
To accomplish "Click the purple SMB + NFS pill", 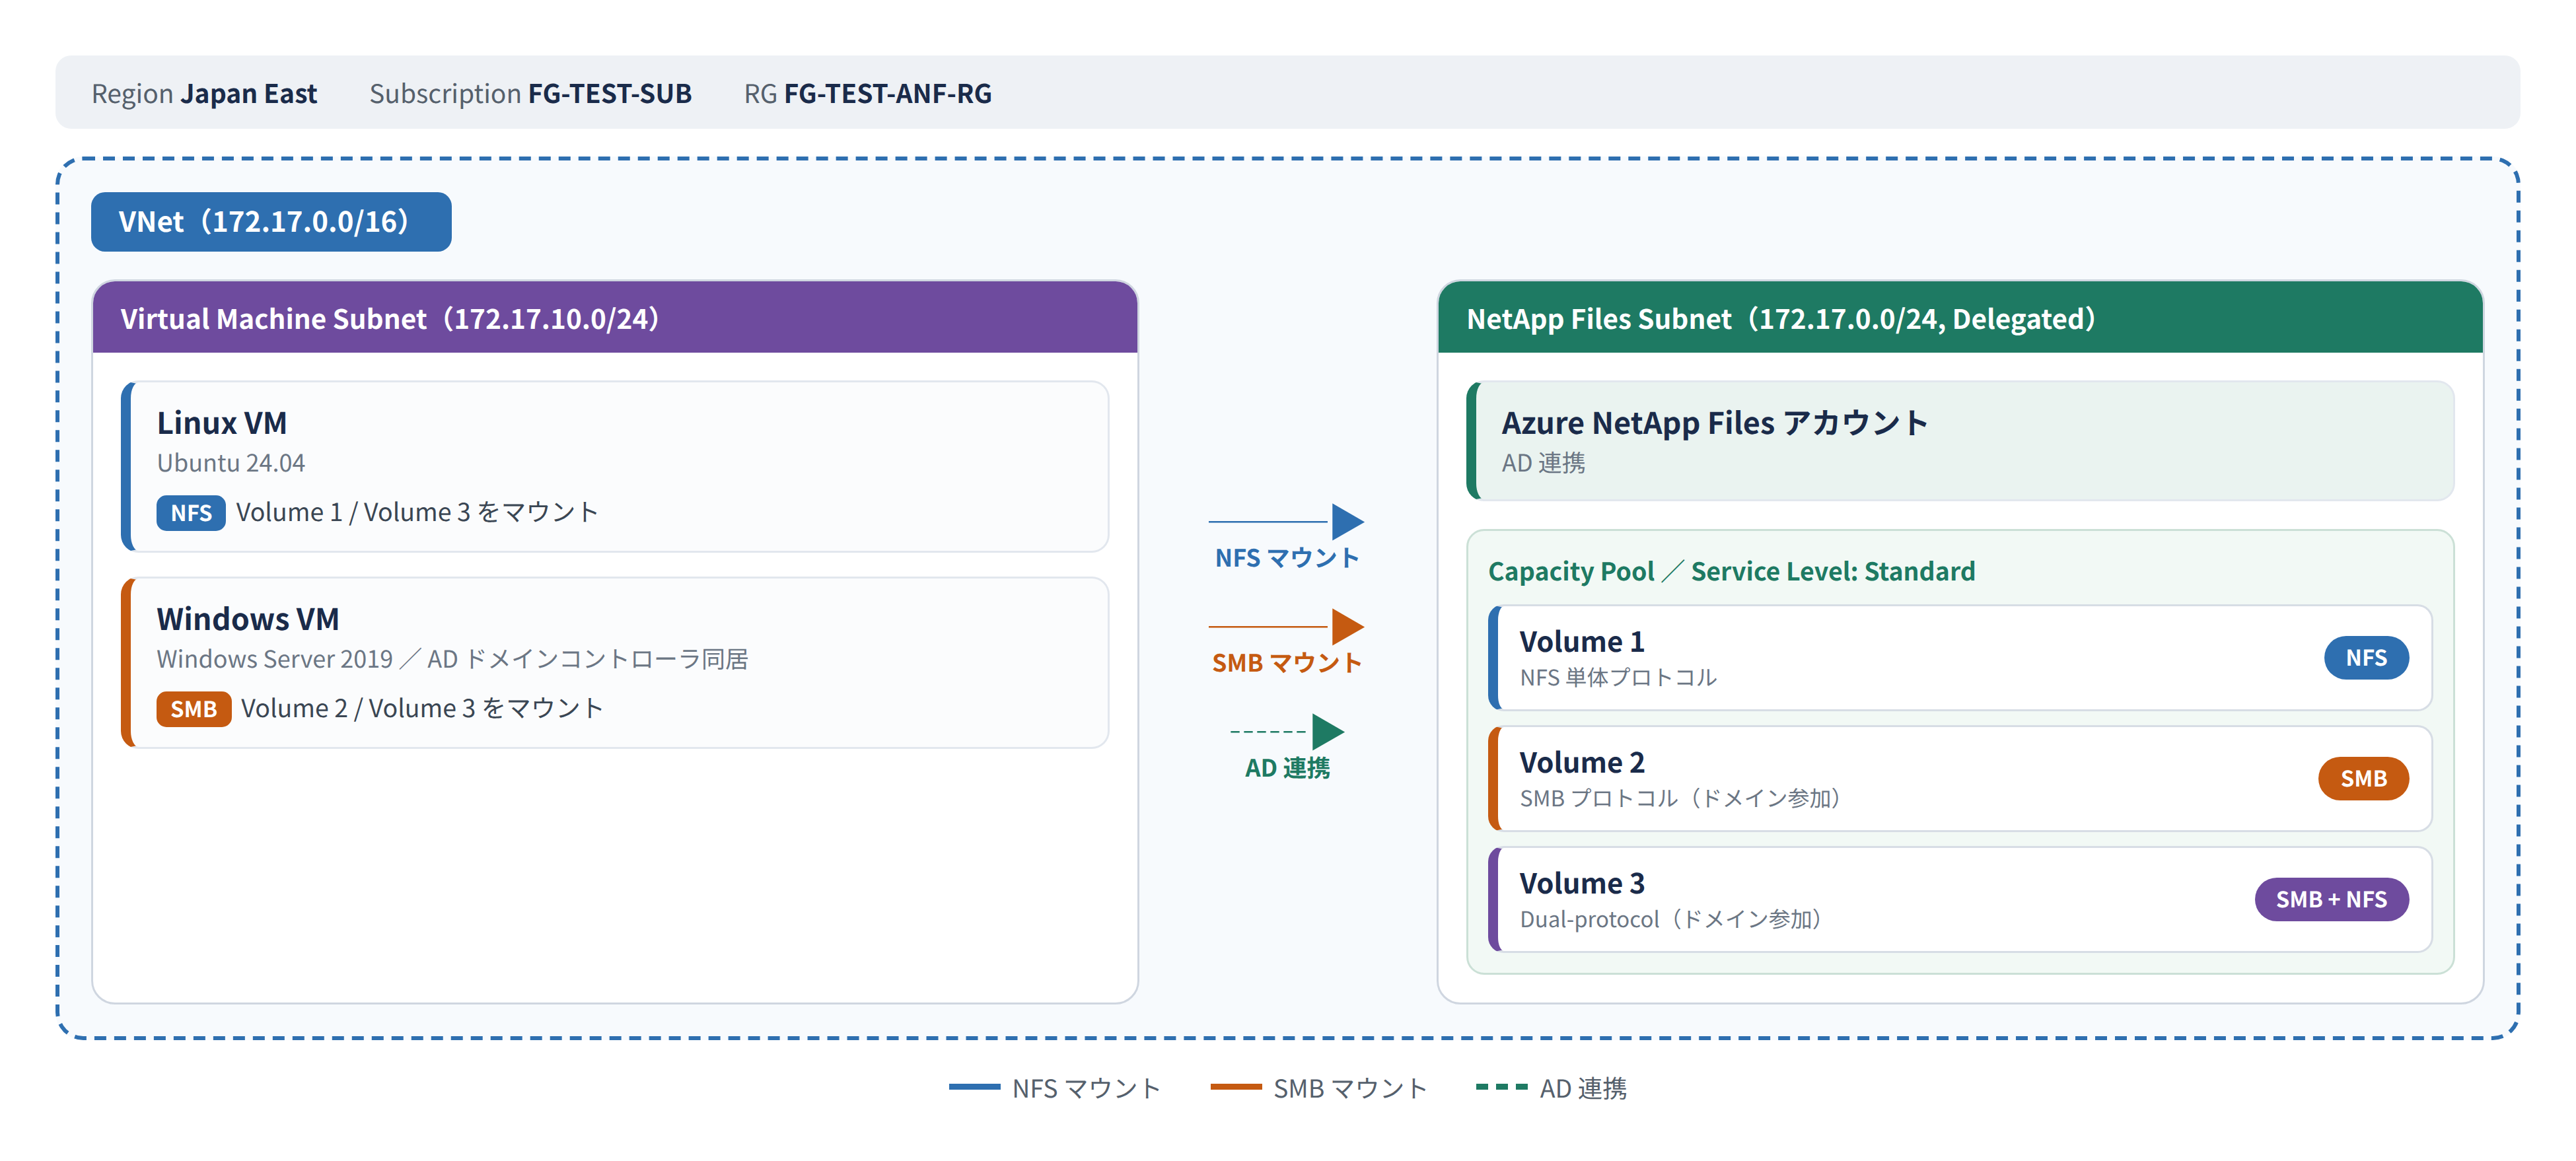I will [2331, 899].
